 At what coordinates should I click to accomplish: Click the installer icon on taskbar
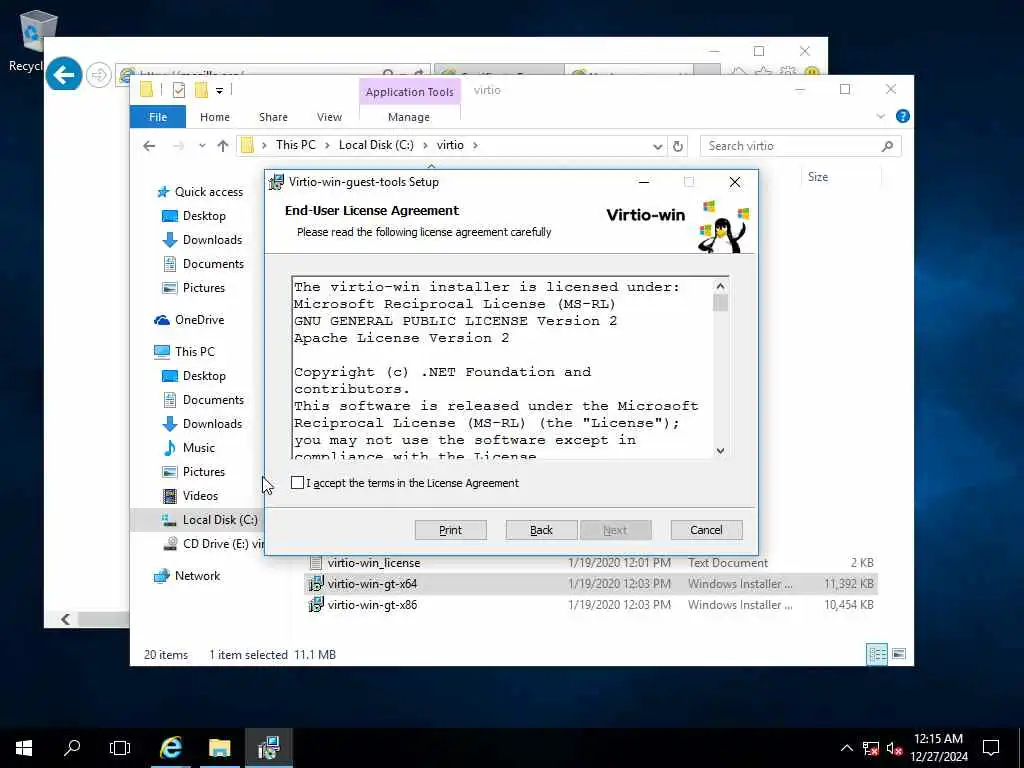tap(268, 748)
